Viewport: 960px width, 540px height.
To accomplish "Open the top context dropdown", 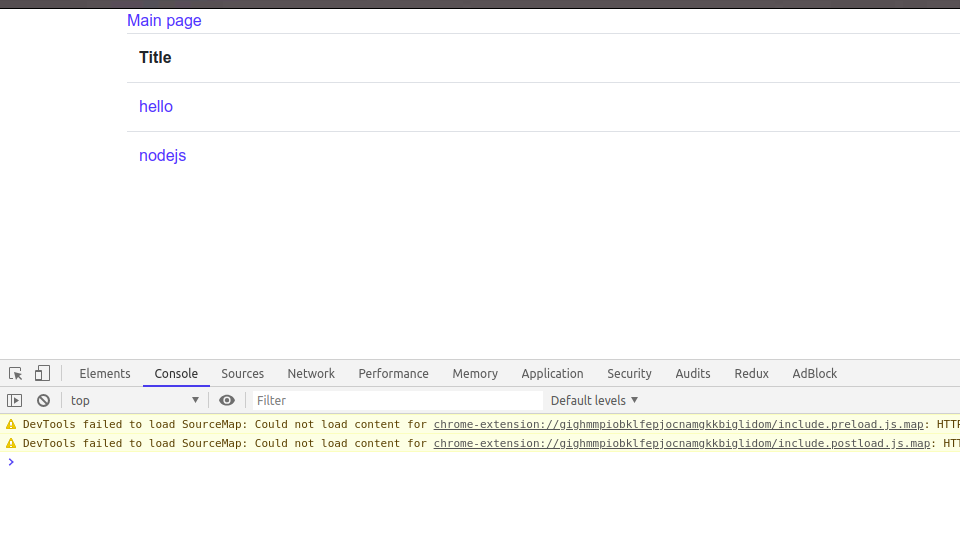I will tap(135, 400).
